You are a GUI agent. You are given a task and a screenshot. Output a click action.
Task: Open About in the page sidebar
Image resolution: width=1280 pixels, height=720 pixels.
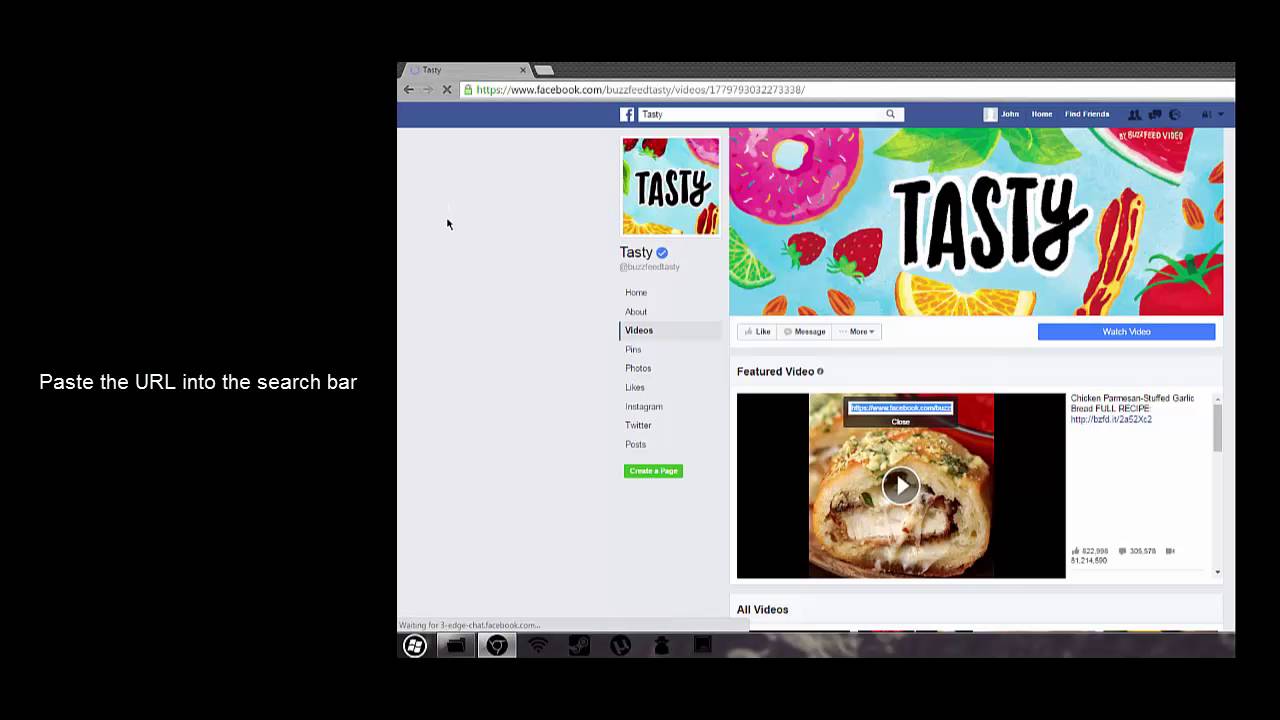click(x=636, y=311)
